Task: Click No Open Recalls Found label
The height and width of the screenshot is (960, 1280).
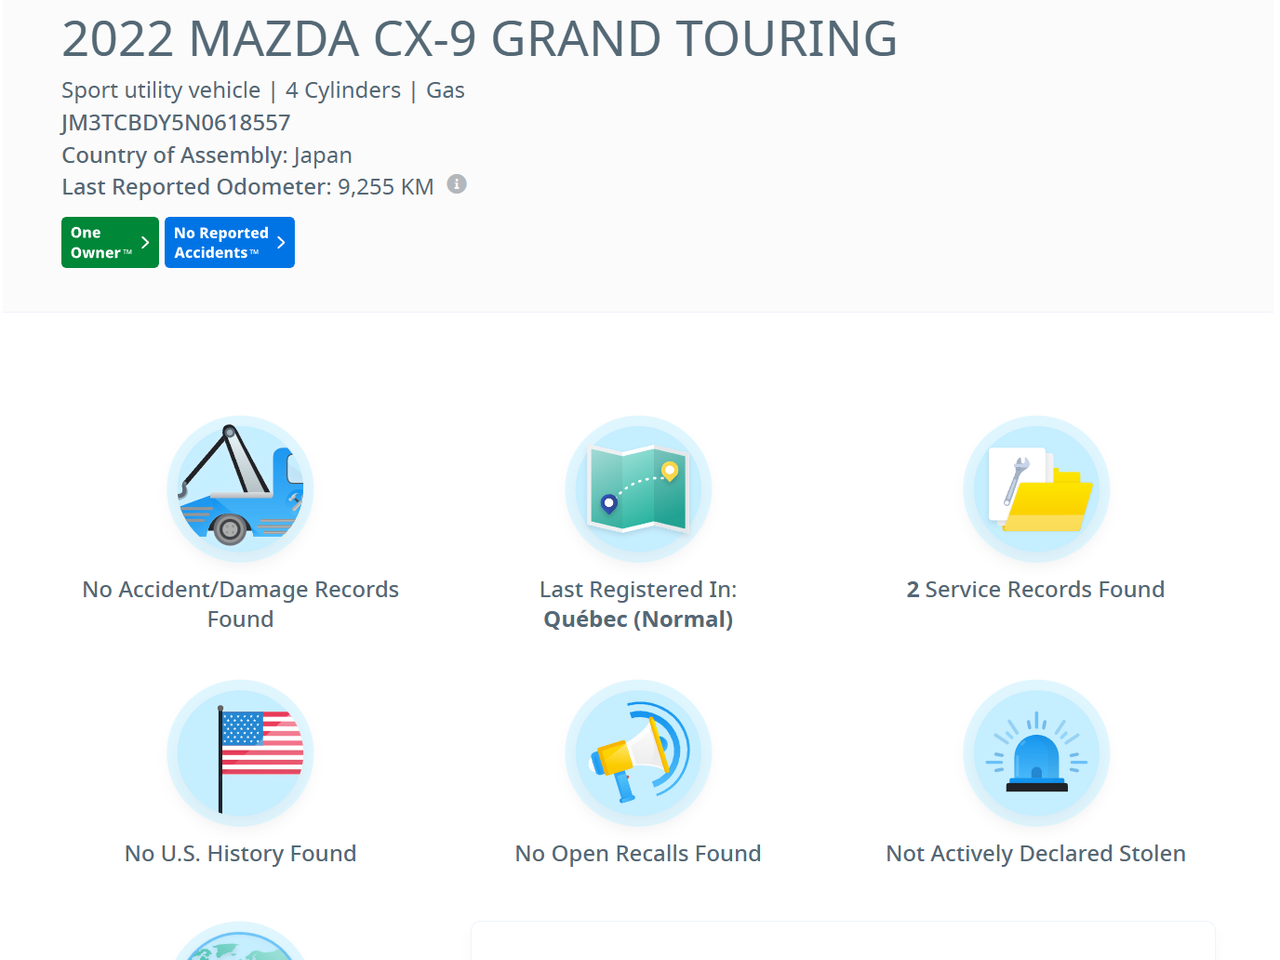Action: (638, 854)
